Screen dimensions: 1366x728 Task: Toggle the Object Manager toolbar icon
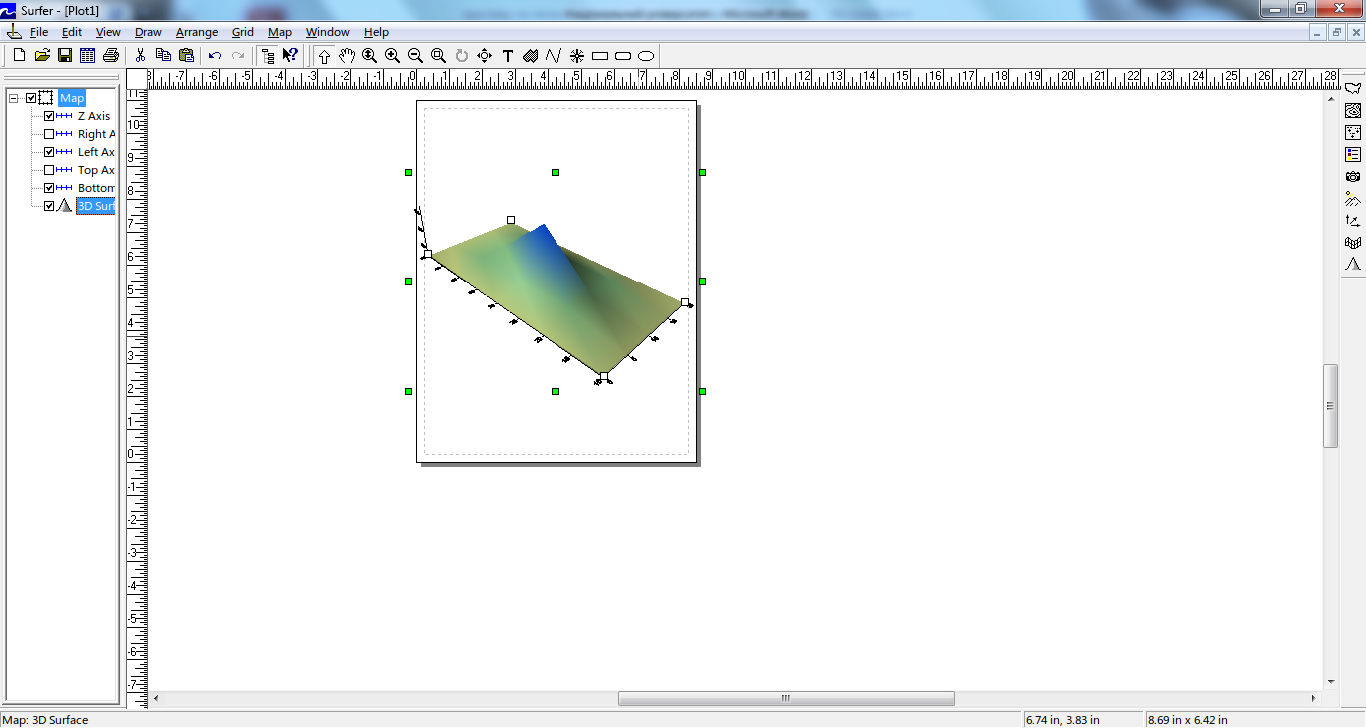pos(268,55)
